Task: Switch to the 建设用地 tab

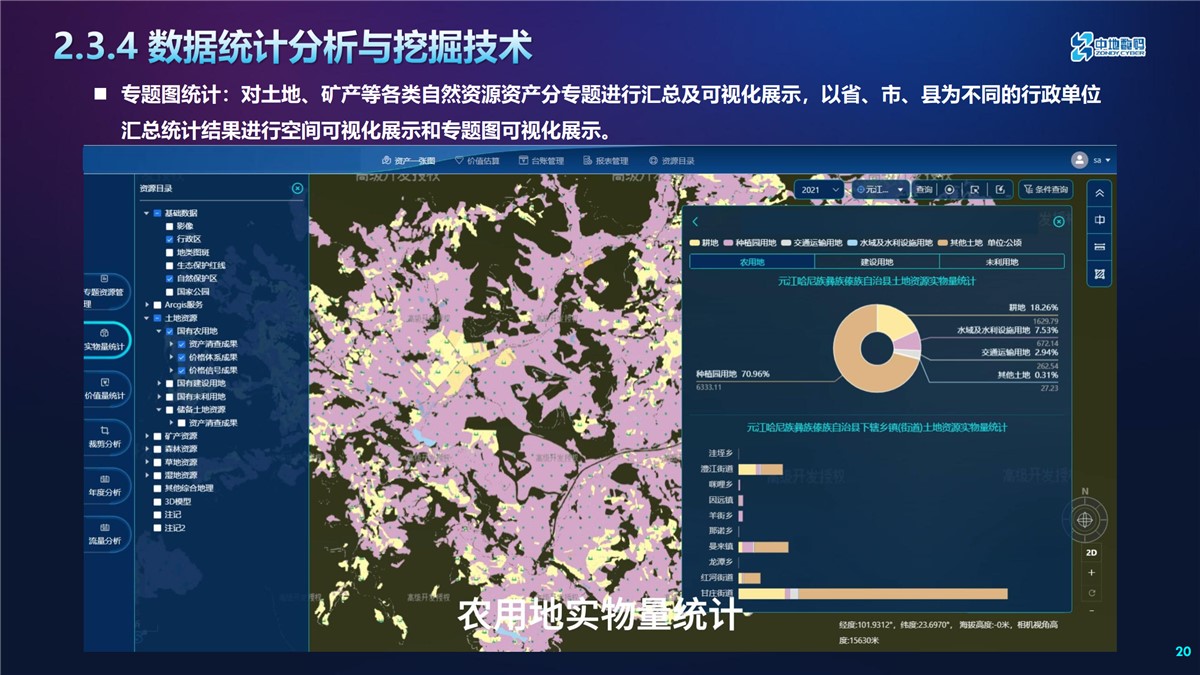Action: tap(877, 262)
